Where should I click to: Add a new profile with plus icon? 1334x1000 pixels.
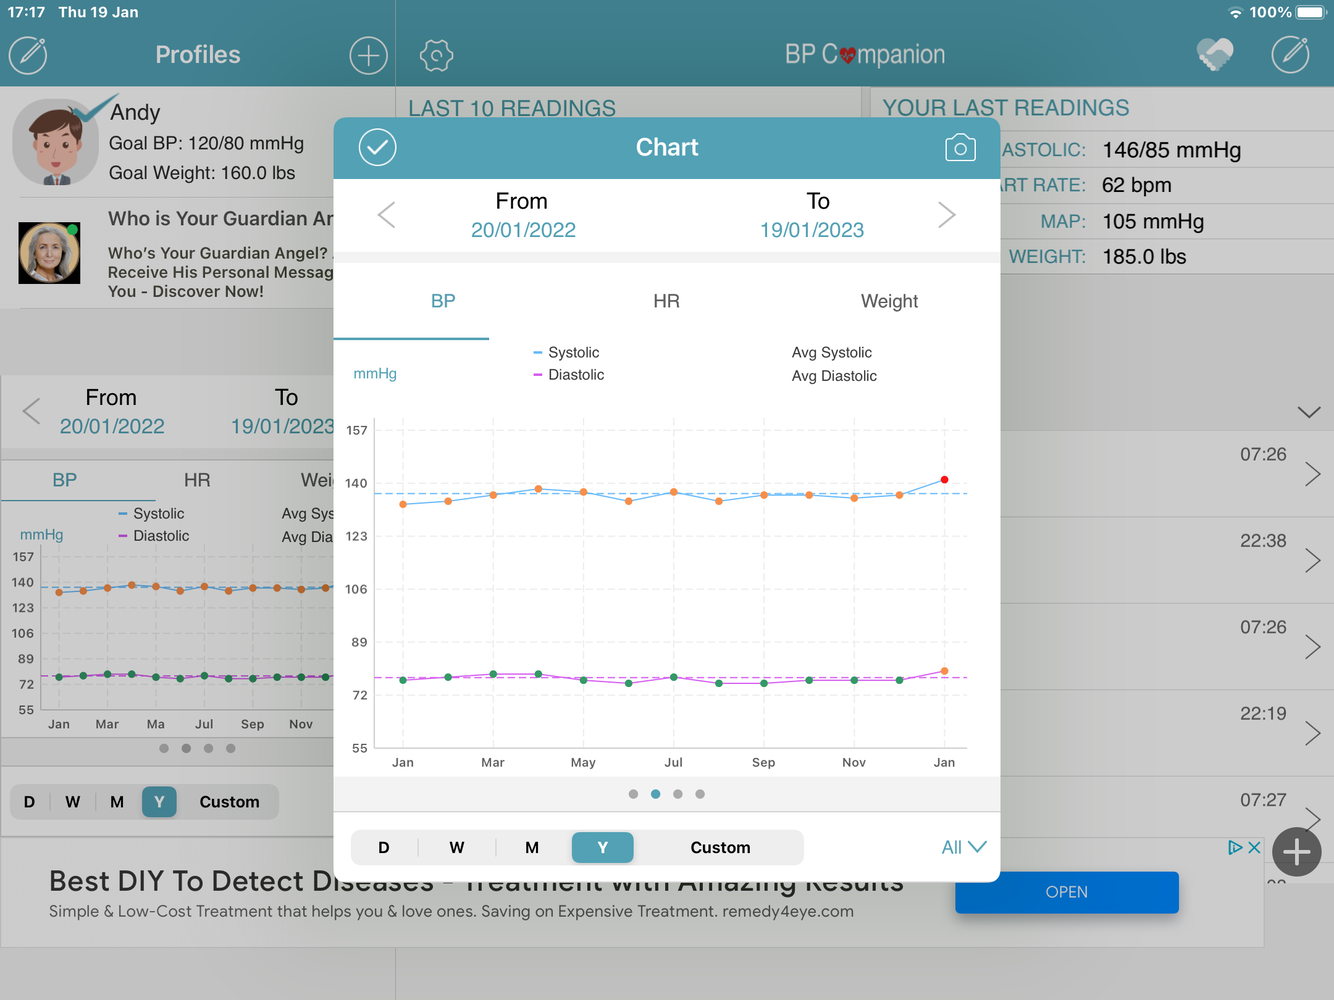pyautogui.click(x=368, y=55)
